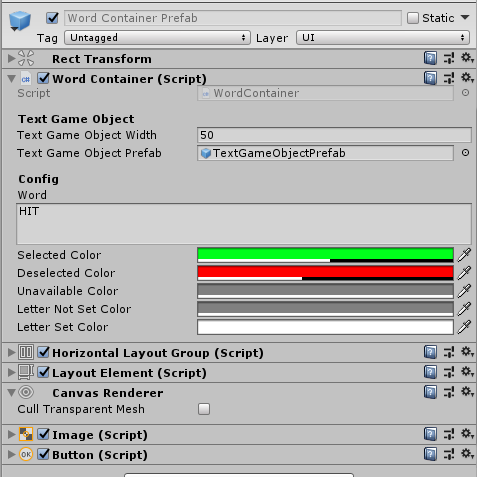Screen dimensions: 477x477
Task: Open Rect Transform gear settings menu
Action: [467, 58]
